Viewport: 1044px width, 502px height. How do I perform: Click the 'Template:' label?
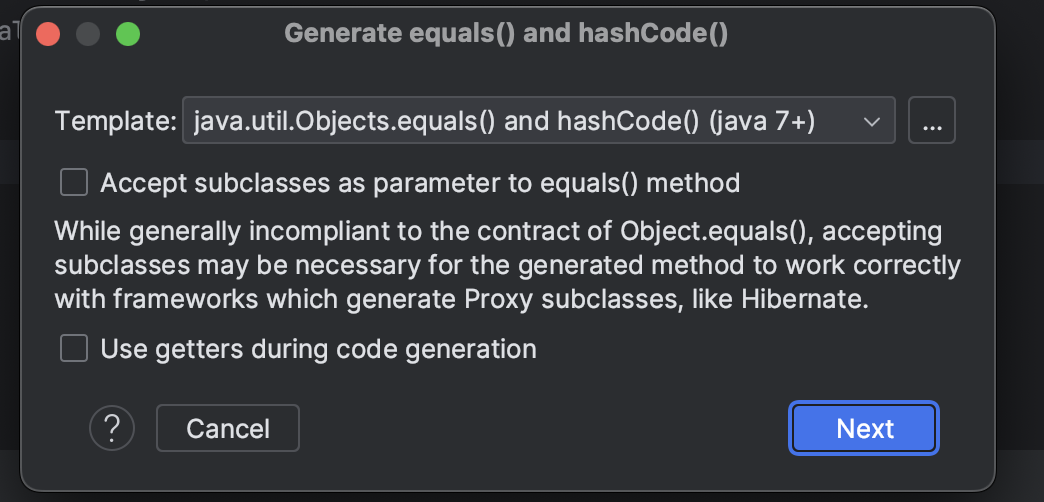click(x=116, y=121)
